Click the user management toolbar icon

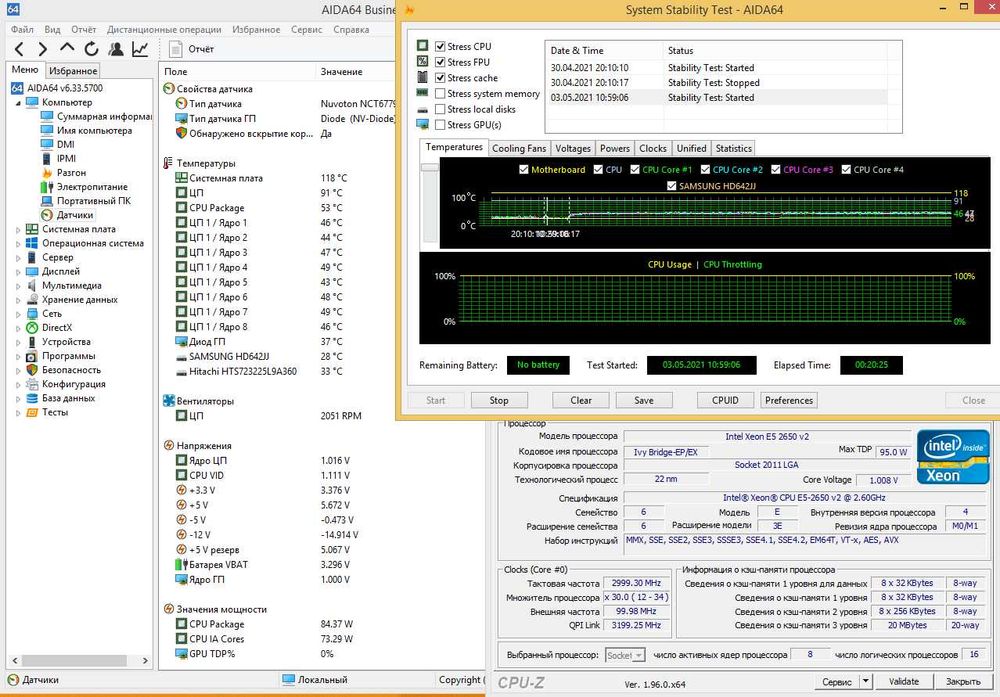click(x=116, y=48)
